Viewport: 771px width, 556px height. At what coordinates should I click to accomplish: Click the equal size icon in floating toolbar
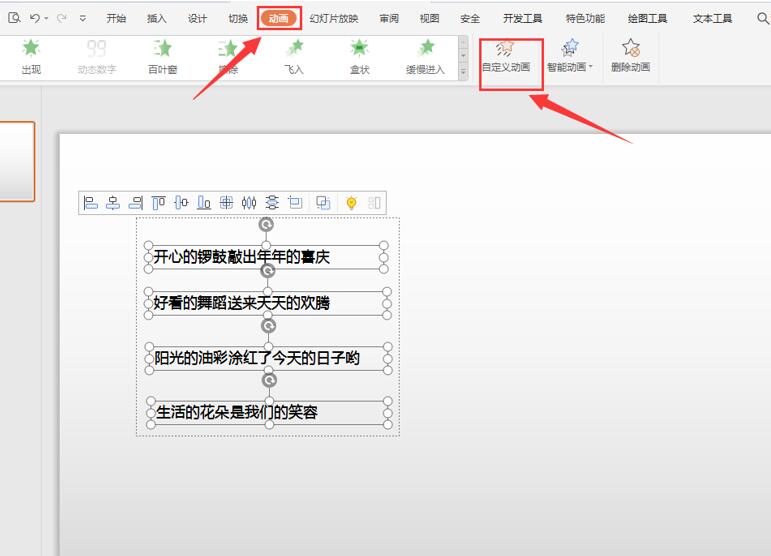[x=295, y=203]
